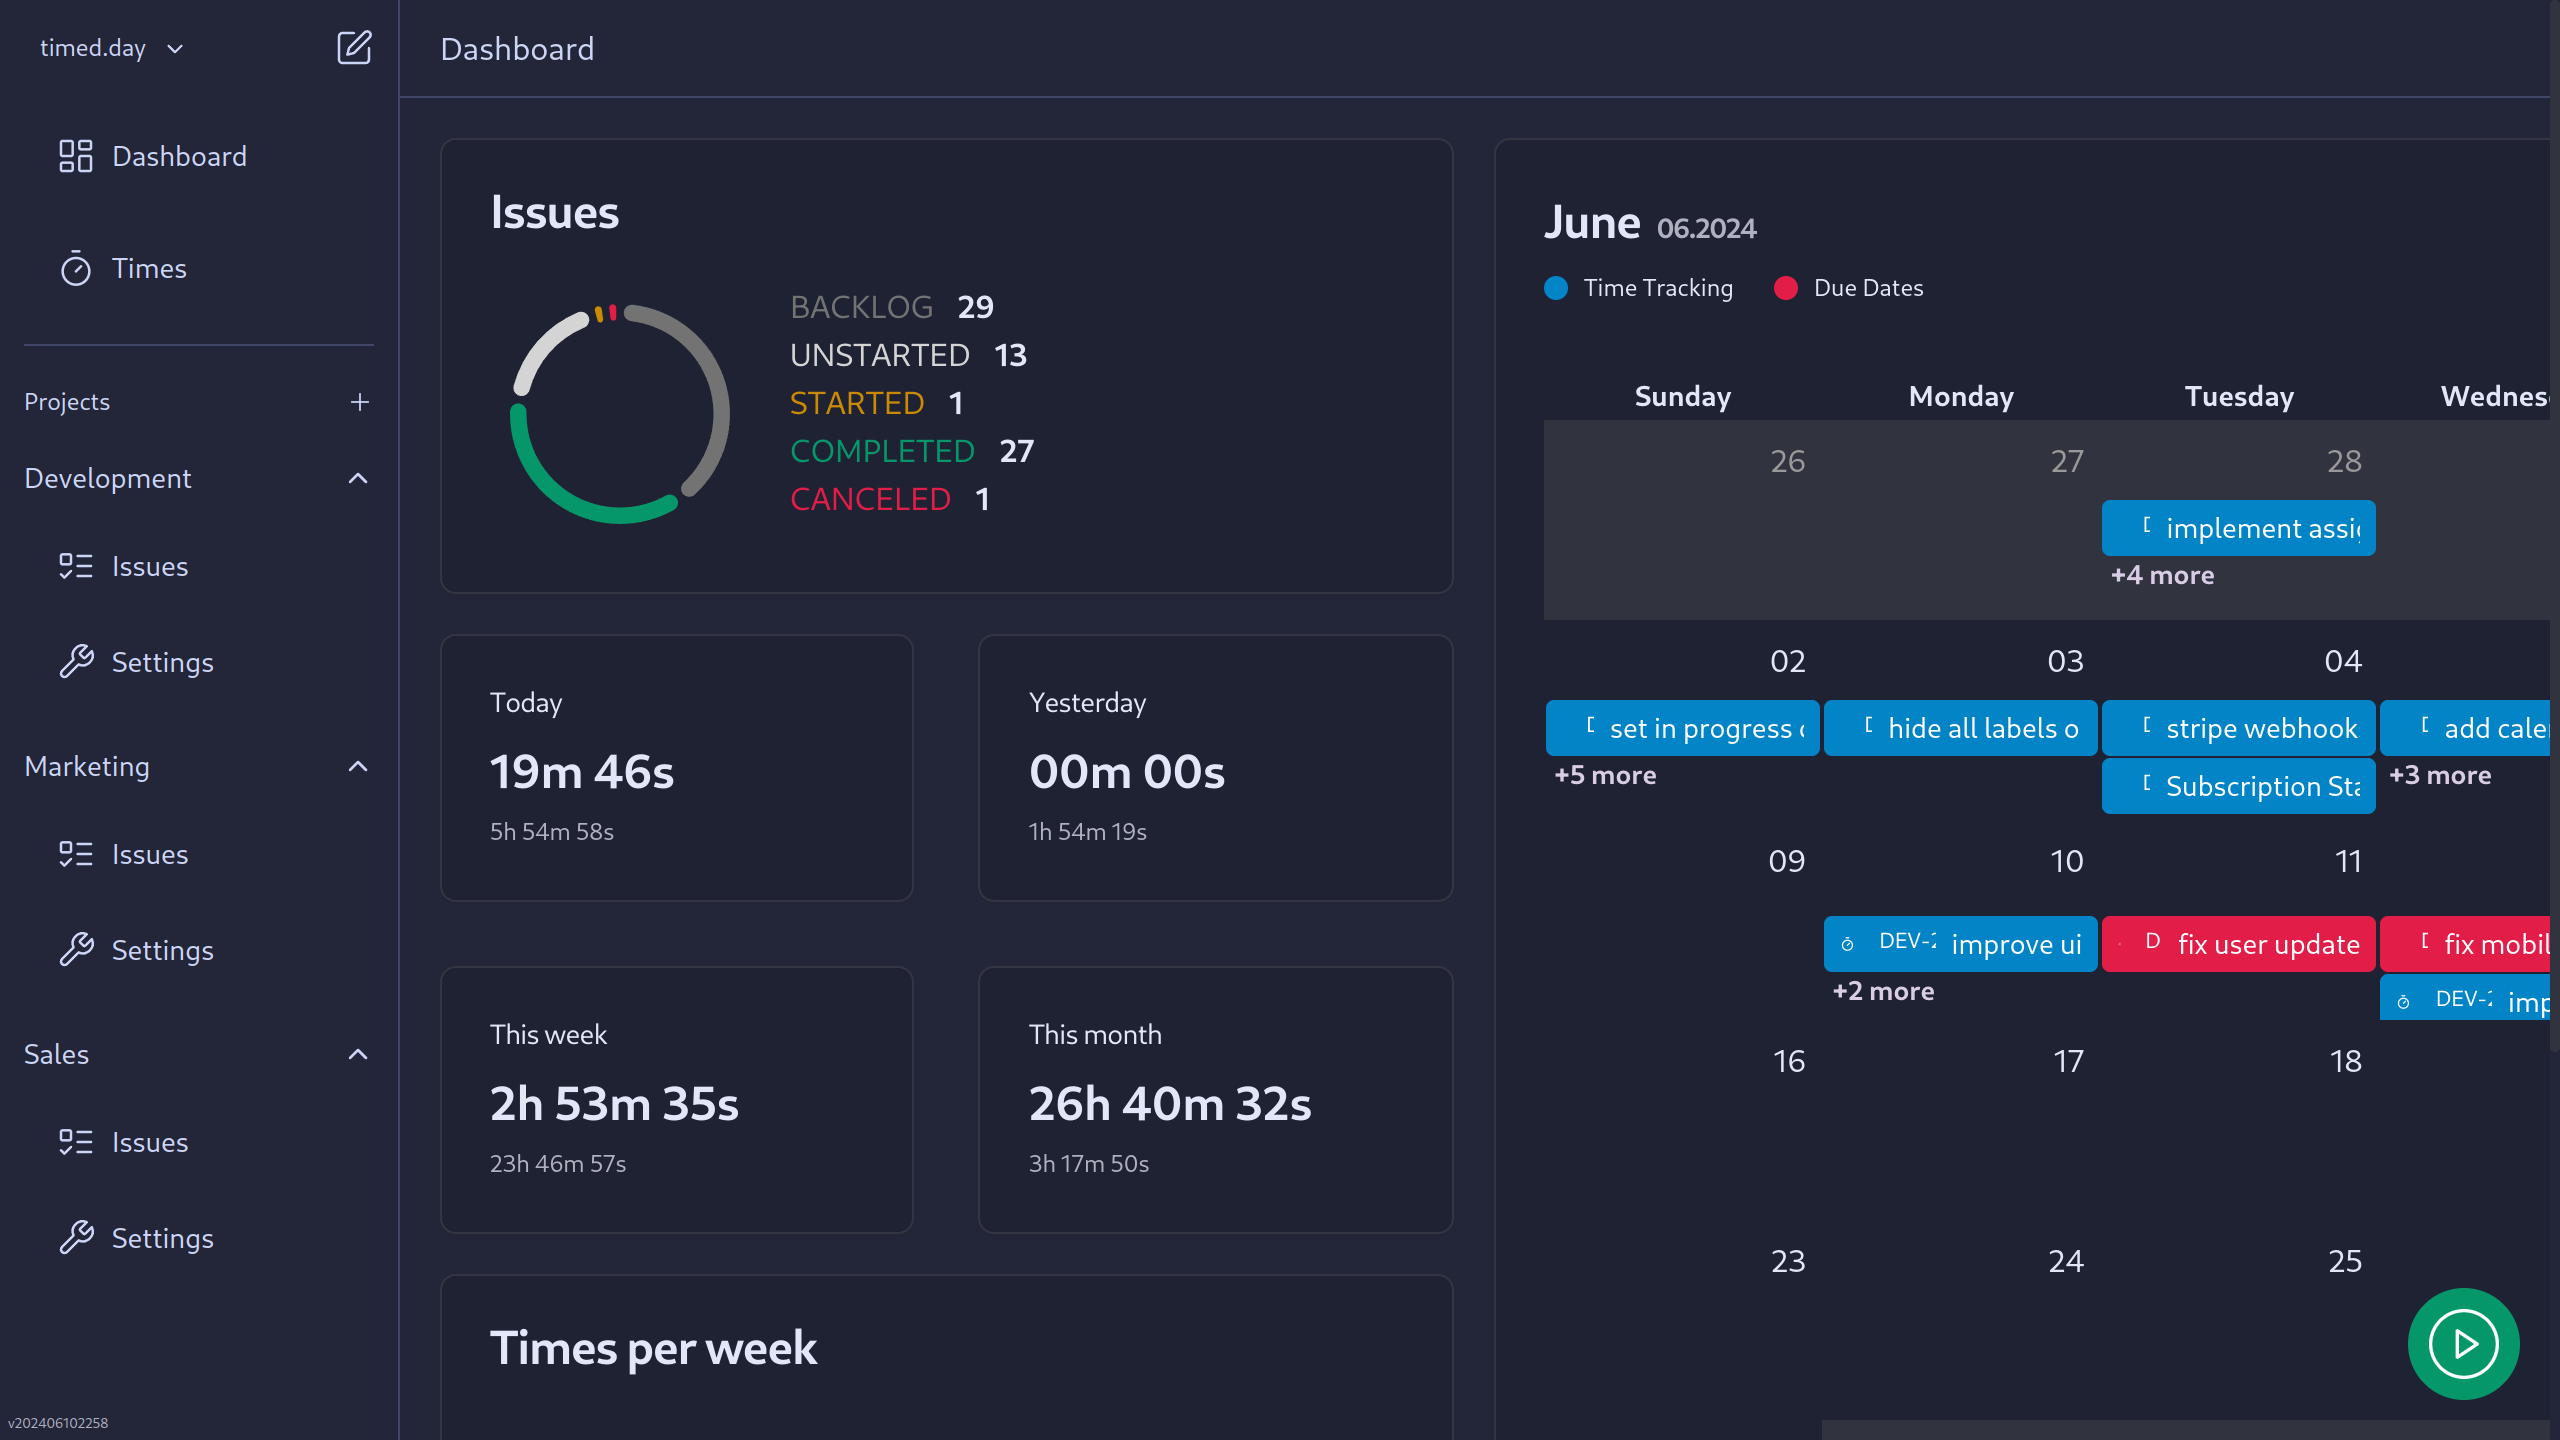
Task: Show '+5 more' events on June 02
Action: (x=1605, y=775)
